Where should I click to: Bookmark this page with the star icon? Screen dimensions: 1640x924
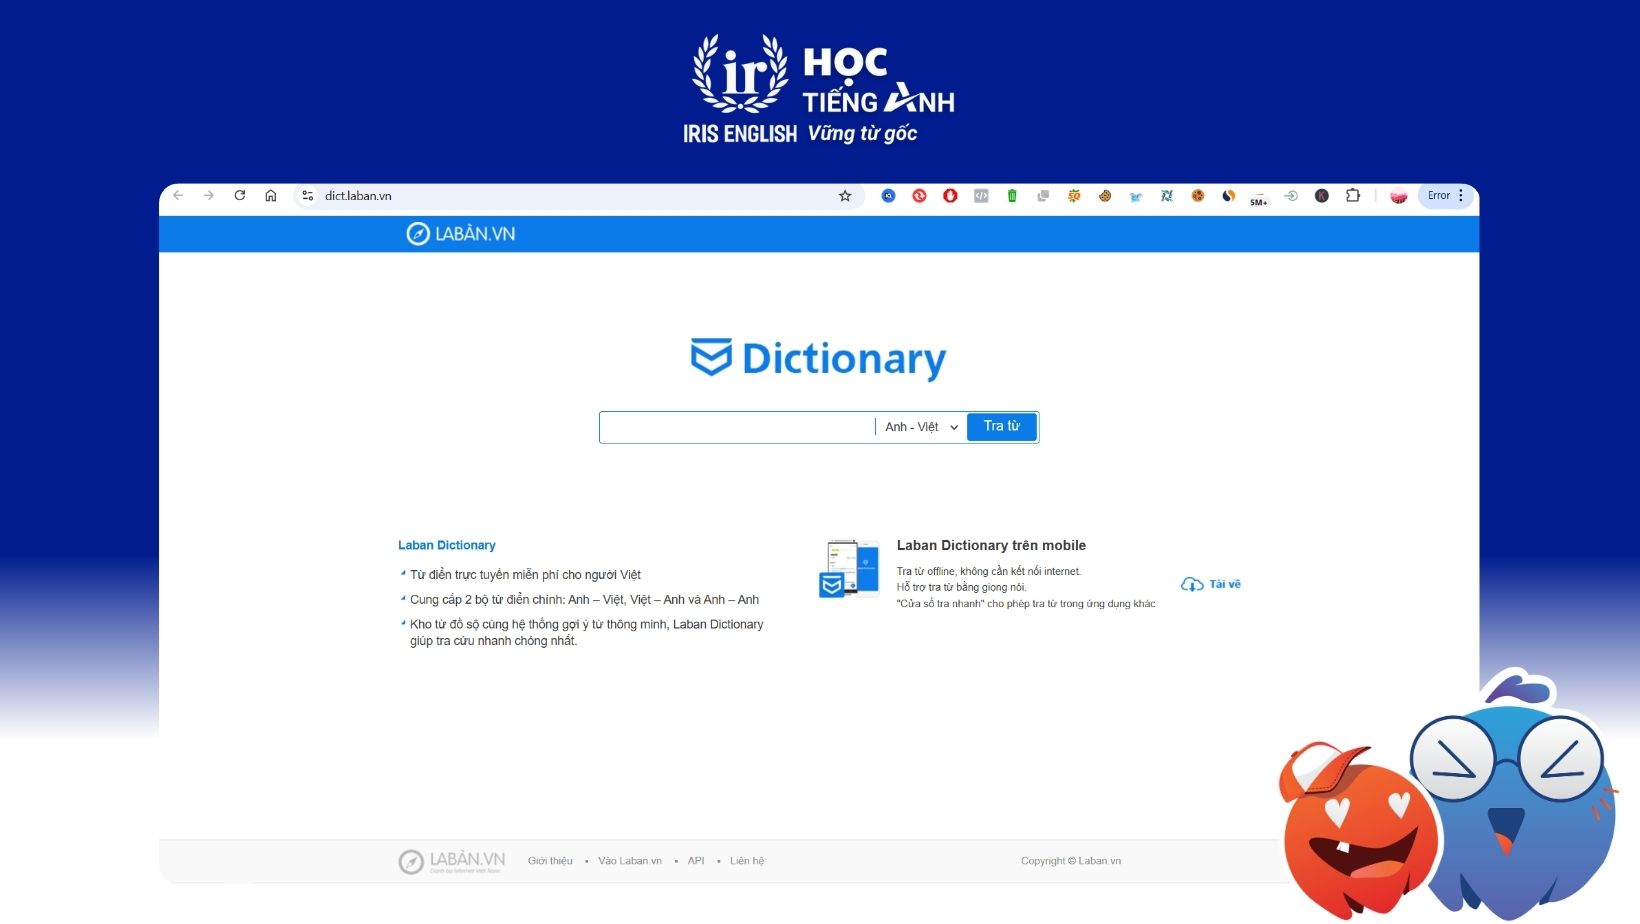click(x=845, y=196)
